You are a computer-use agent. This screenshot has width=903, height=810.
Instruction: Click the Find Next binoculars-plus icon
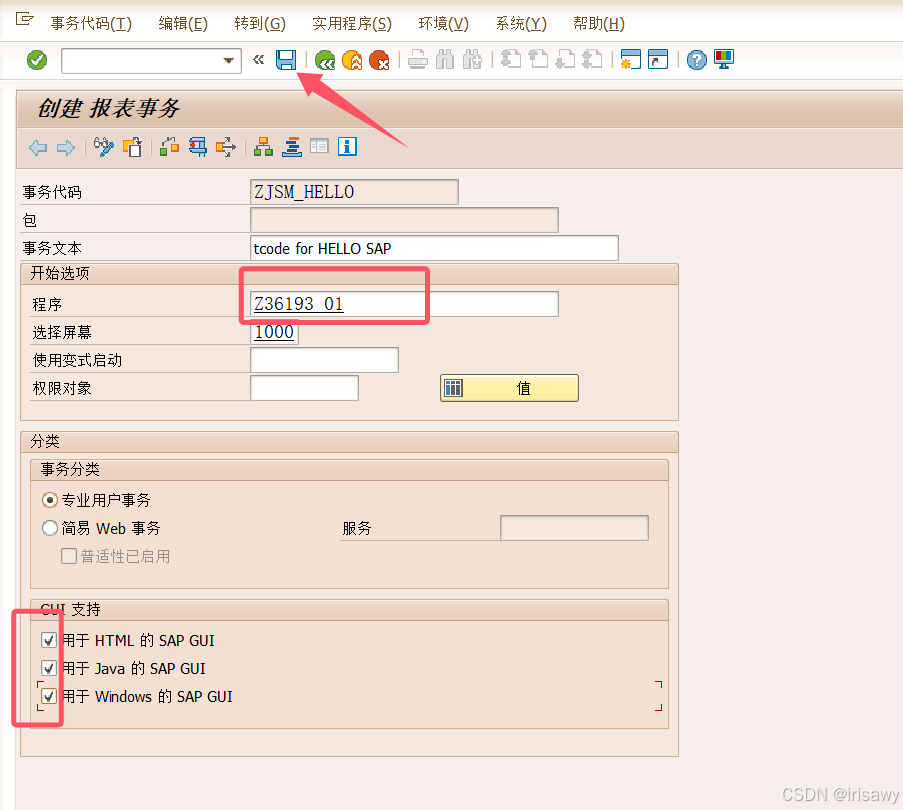pos(472,60)
